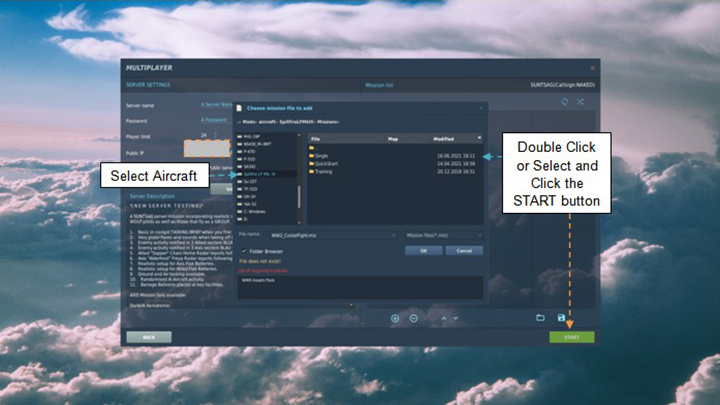Move mission up with the up arrow
Viewport: 720px width, 405px height.
pos(441,318)
